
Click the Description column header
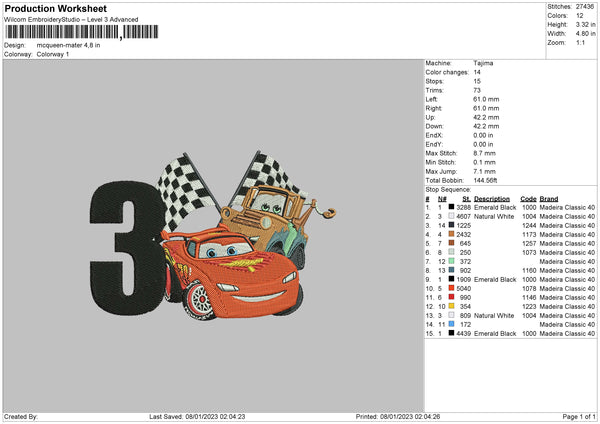[x=492, y=199]
